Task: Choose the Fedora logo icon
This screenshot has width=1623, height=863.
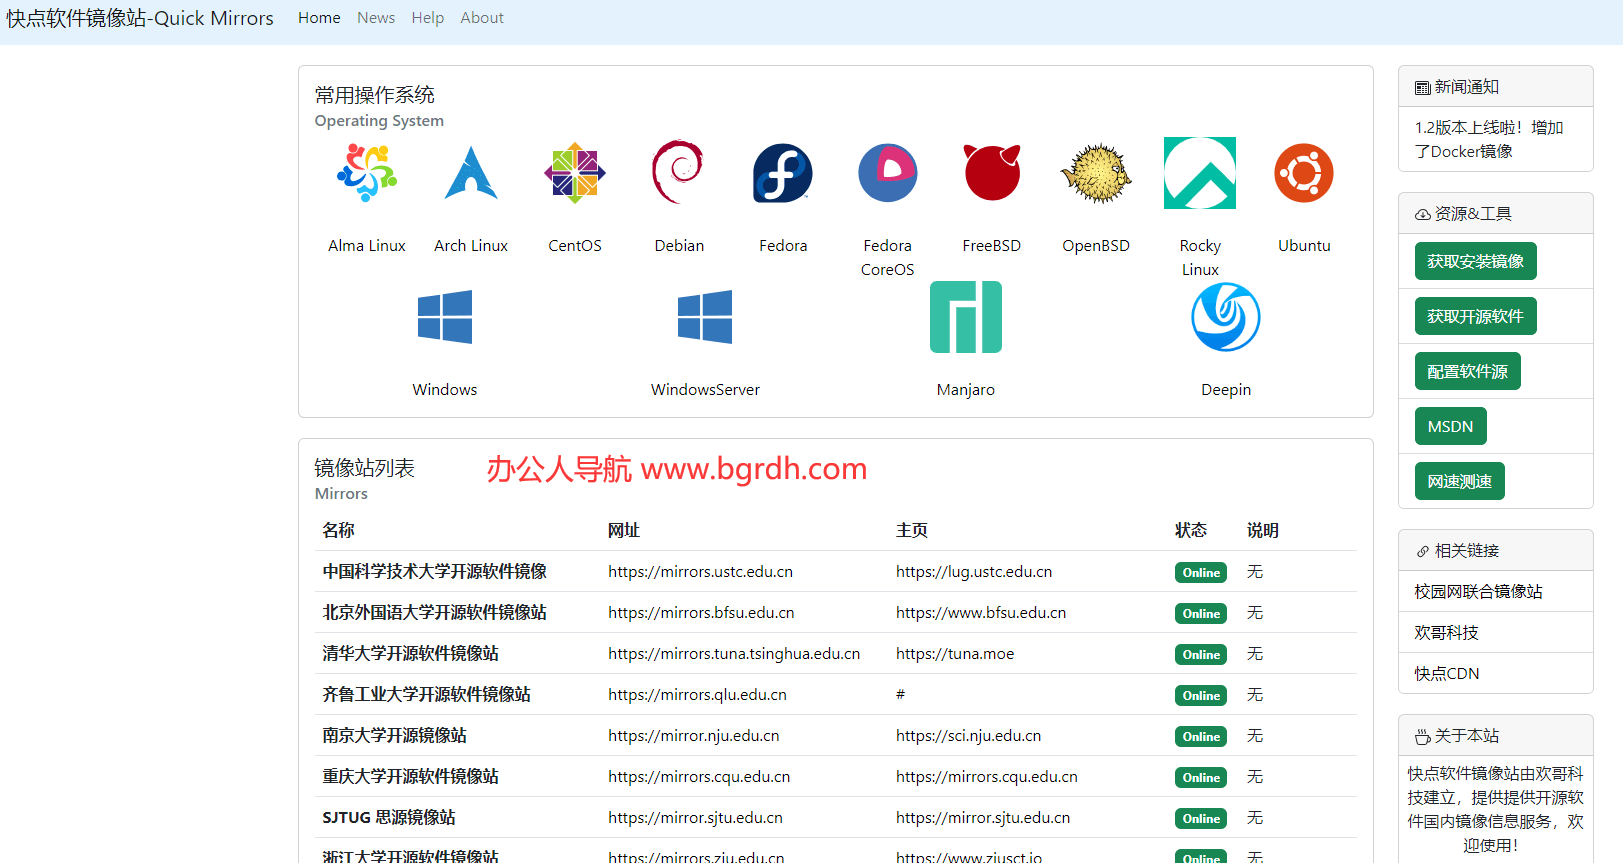Action: pos(783,173)
